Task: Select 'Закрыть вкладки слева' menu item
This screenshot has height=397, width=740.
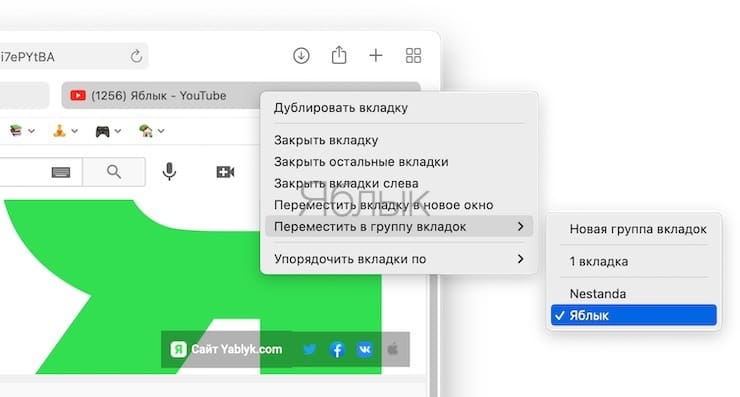Action: point(399,184)
